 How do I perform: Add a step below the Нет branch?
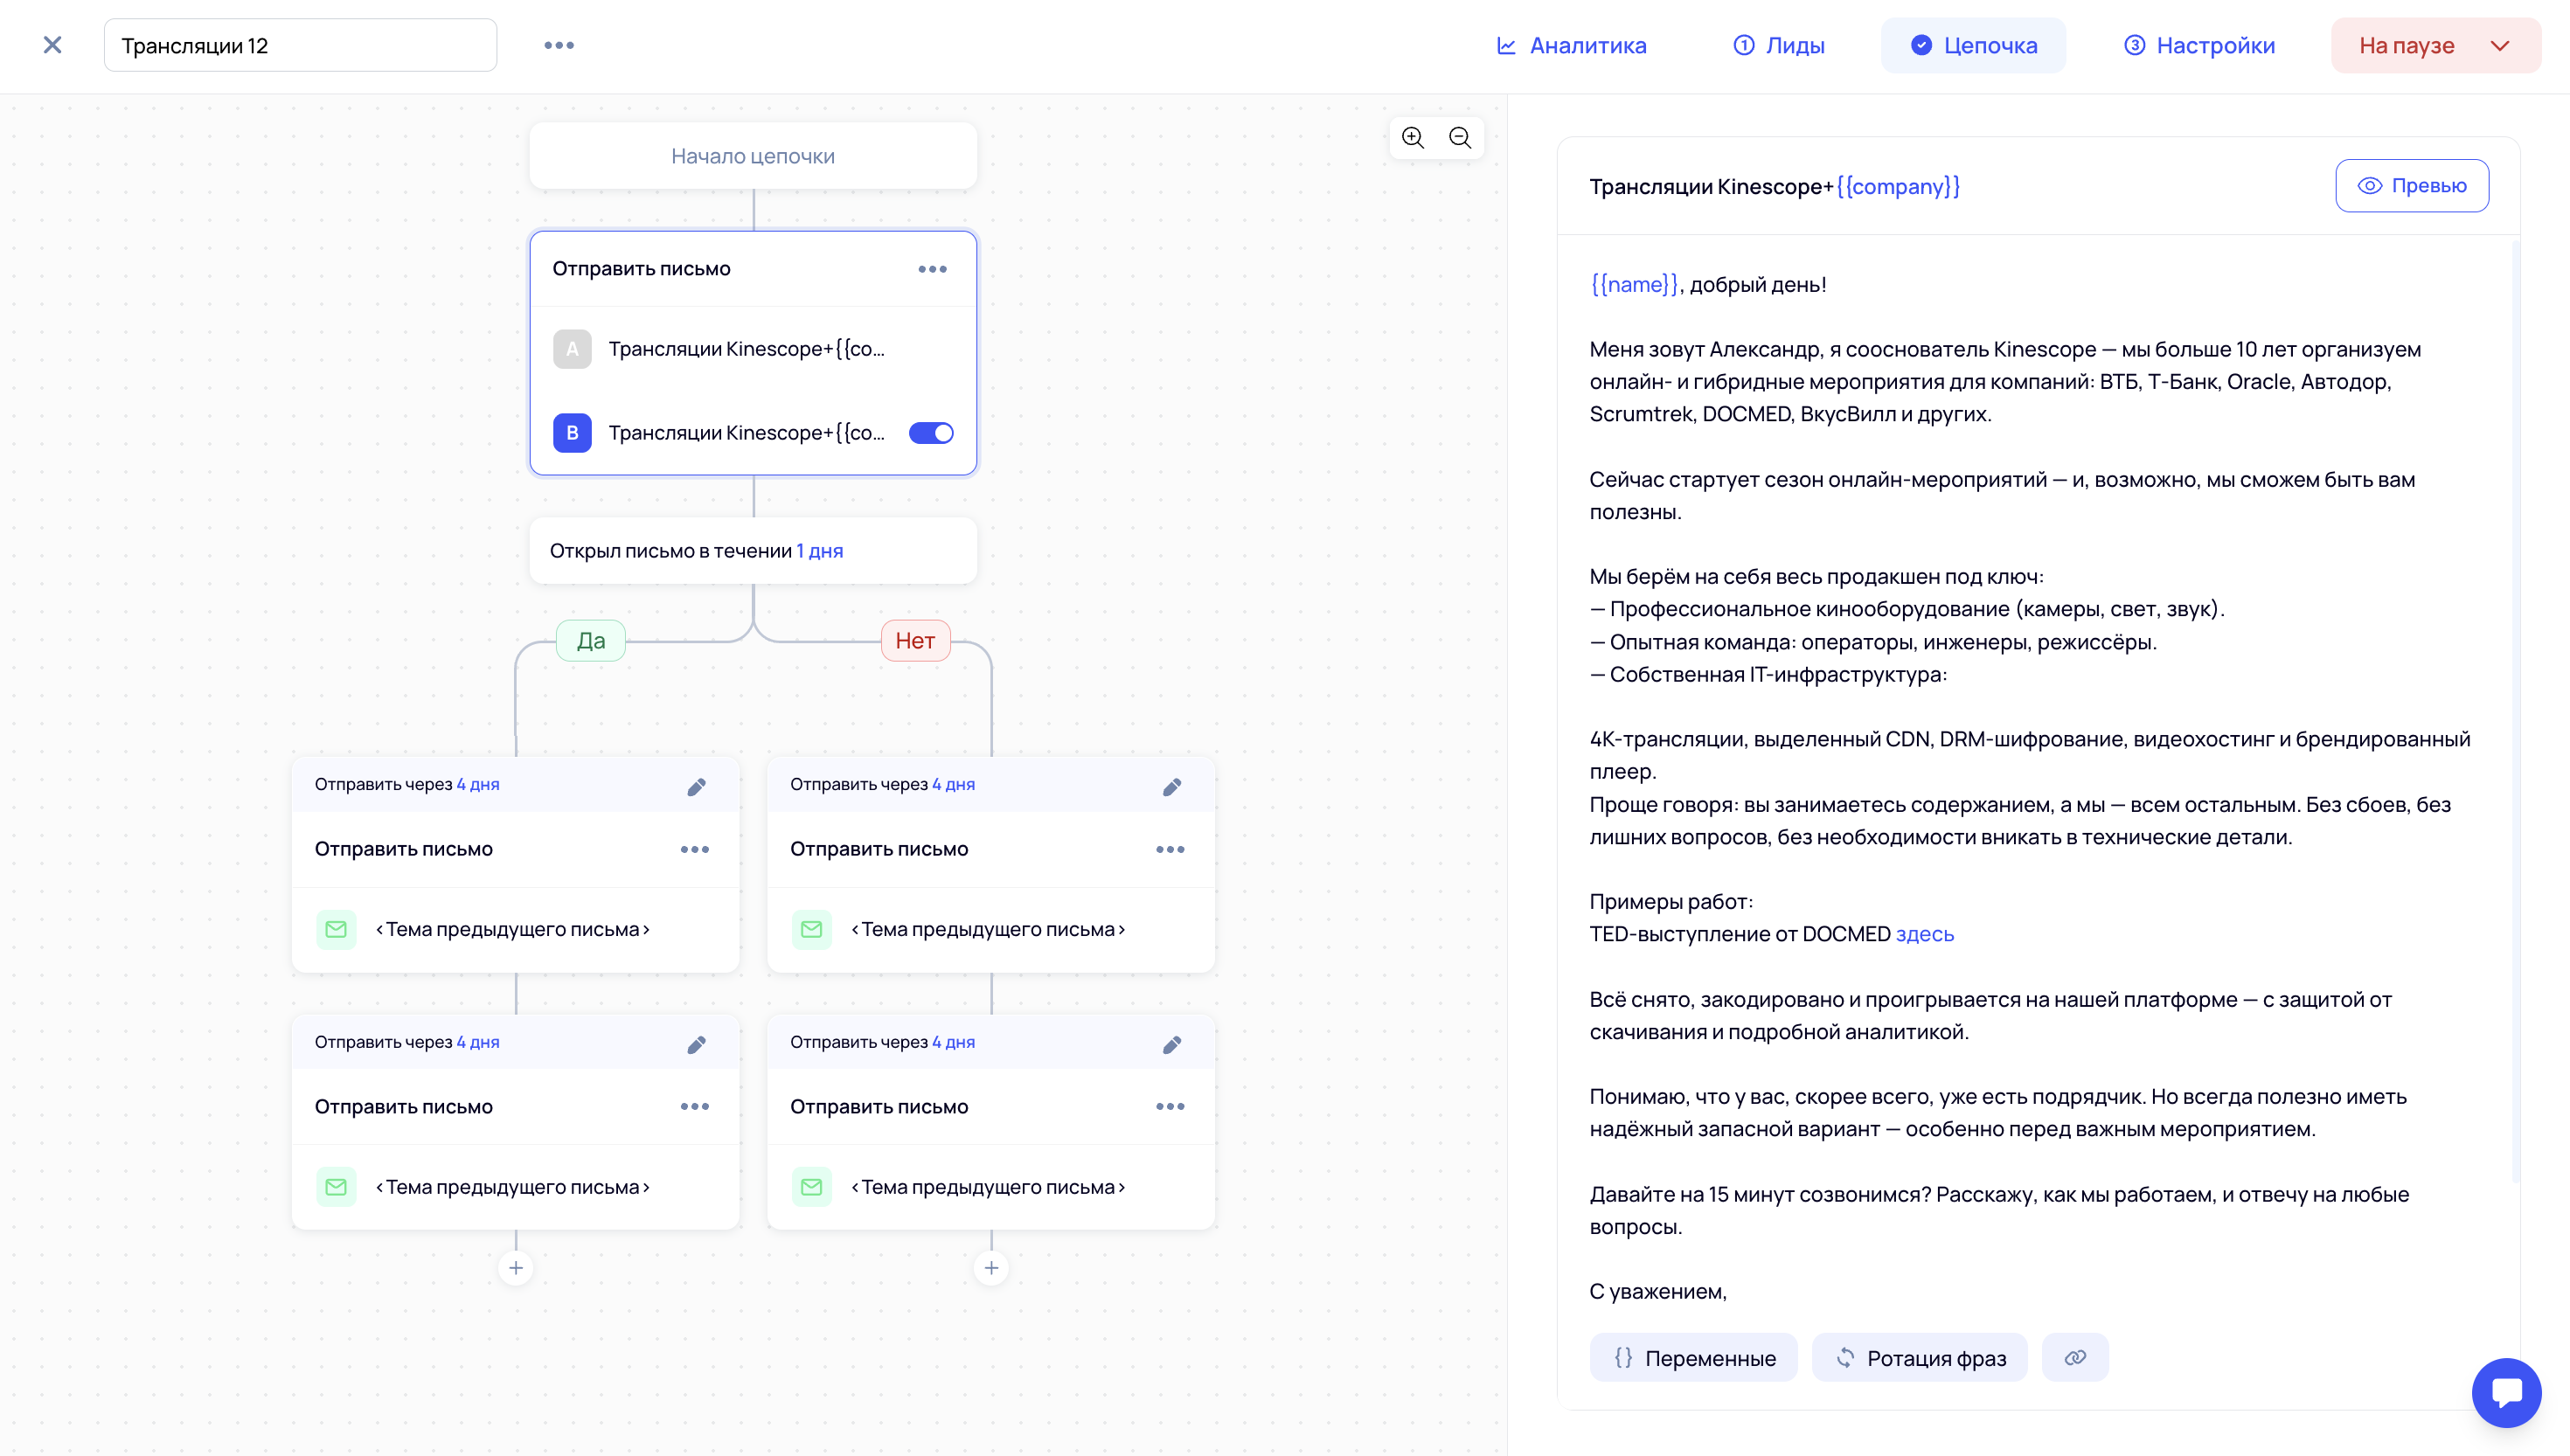click(991, 1268)
